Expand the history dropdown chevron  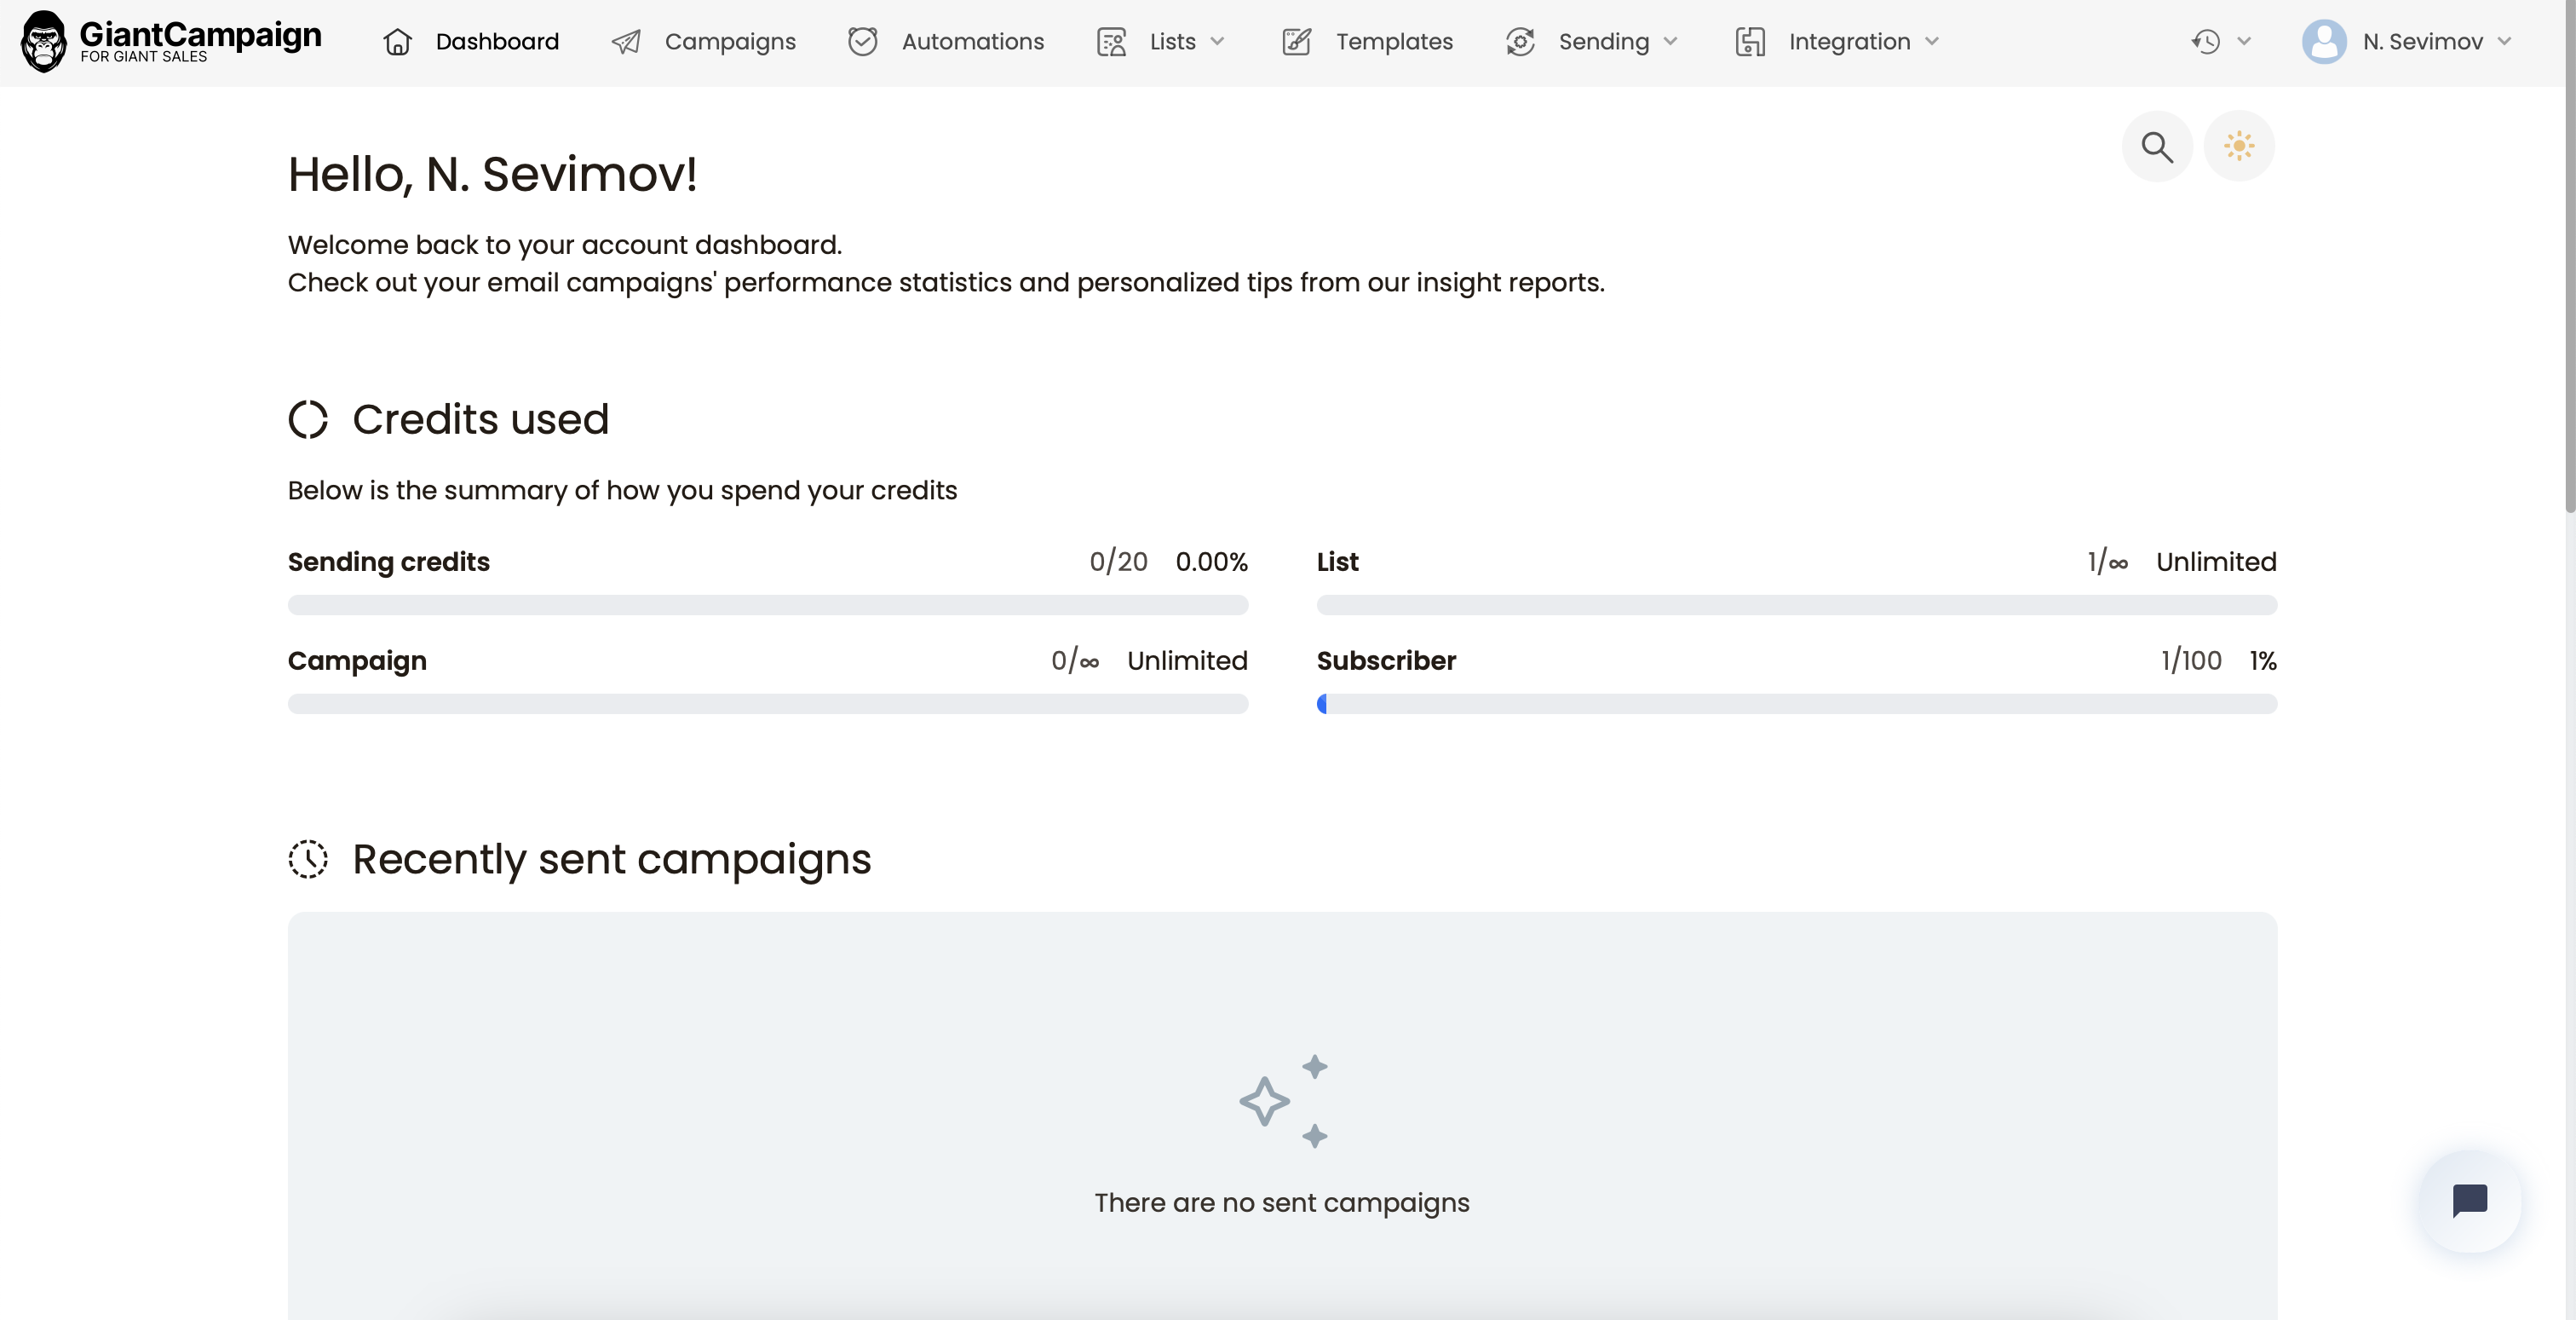[x=2244, y=42]
